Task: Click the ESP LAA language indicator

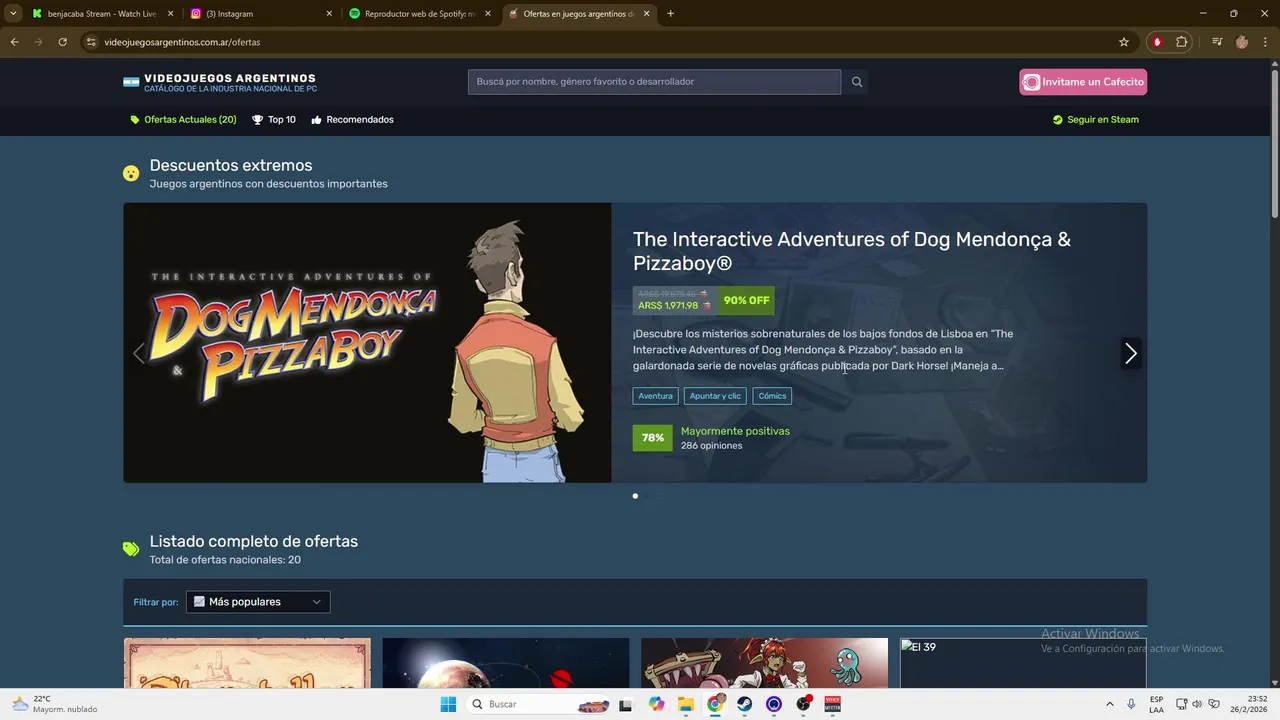Action: click(x=1156, y=704)
